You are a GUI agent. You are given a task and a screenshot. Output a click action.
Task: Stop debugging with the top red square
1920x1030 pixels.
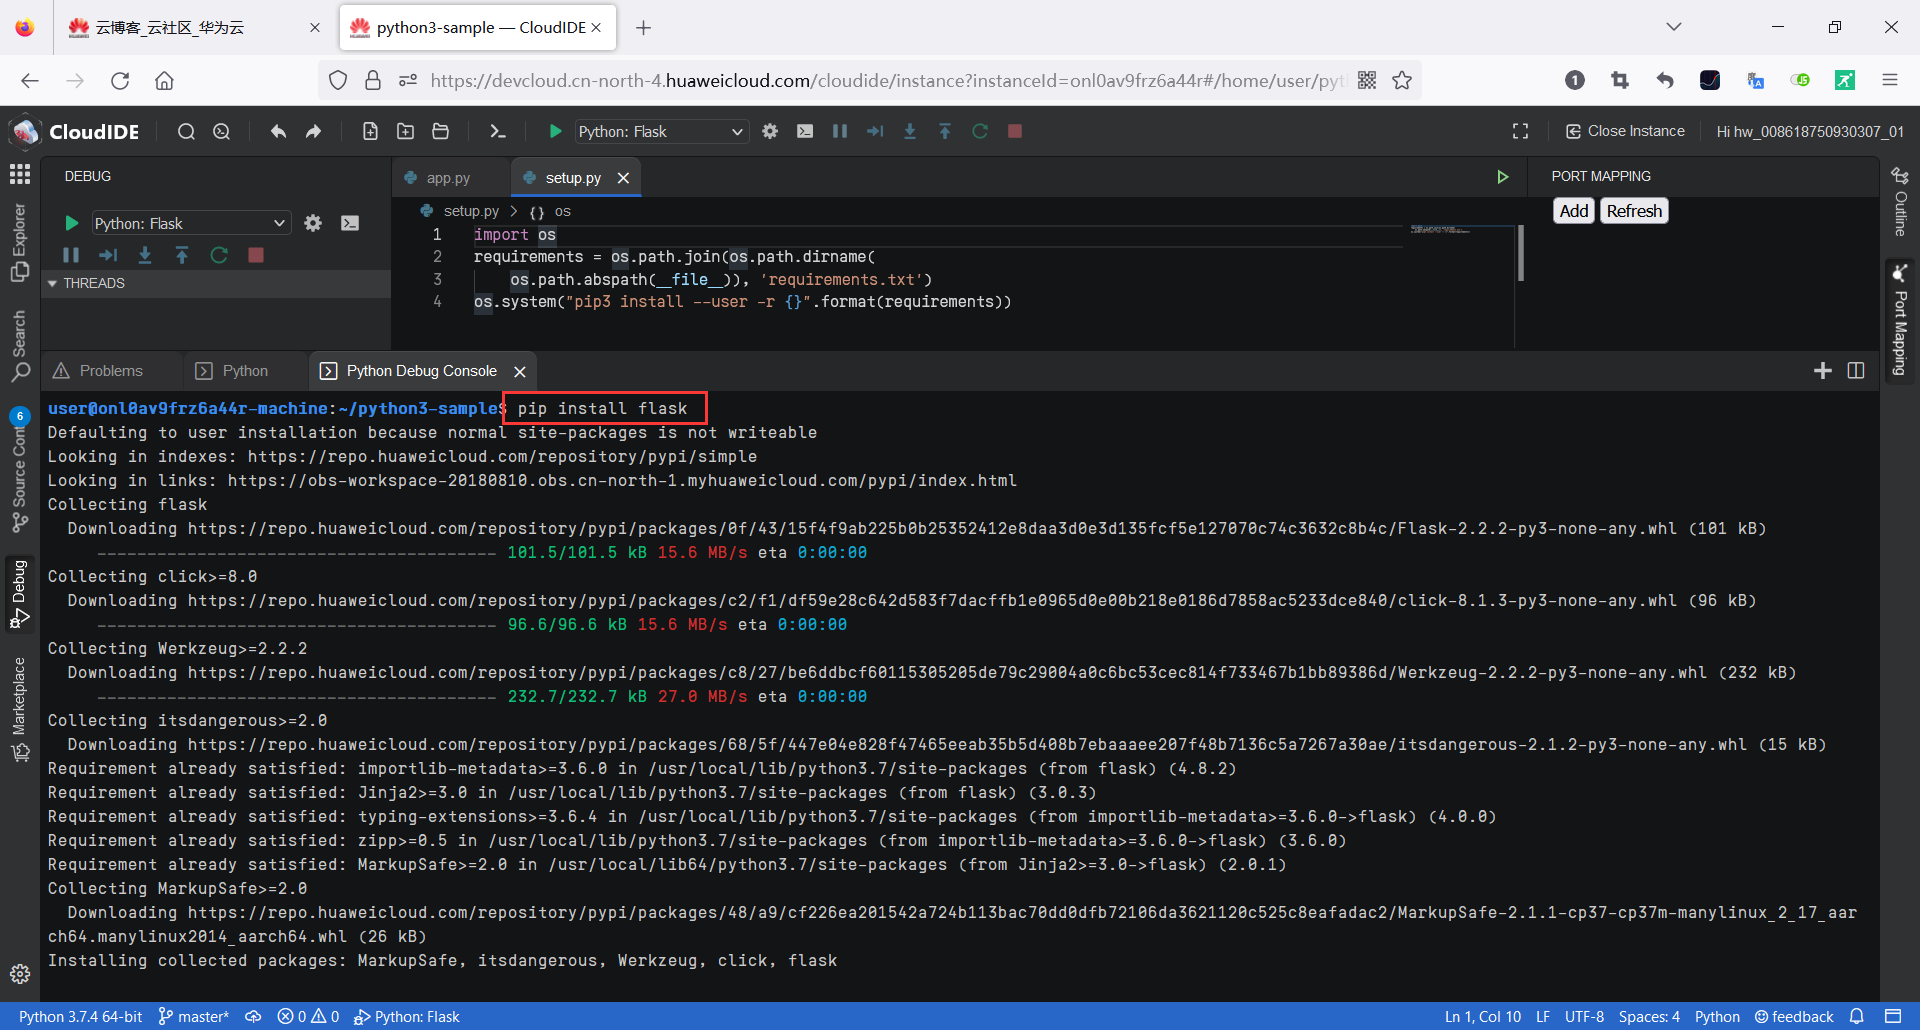pyautogui.click(x=1015, y=131)
